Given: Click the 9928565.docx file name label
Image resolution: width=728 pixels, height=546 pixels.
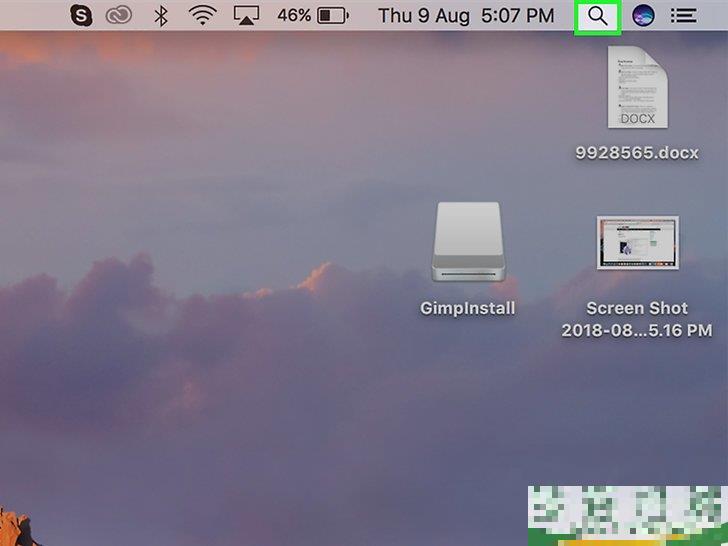Looking at the screenshot, I should pyautogui.click(x=637, y=153).
